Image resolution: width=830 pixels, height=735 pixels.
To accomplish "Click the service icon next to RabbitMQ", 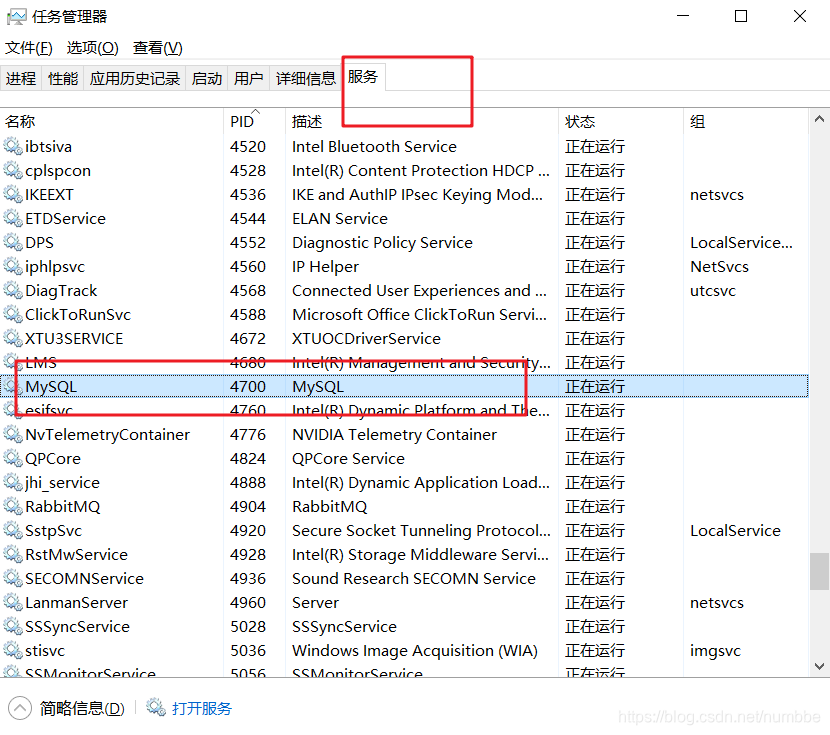I will pos(13,506).
